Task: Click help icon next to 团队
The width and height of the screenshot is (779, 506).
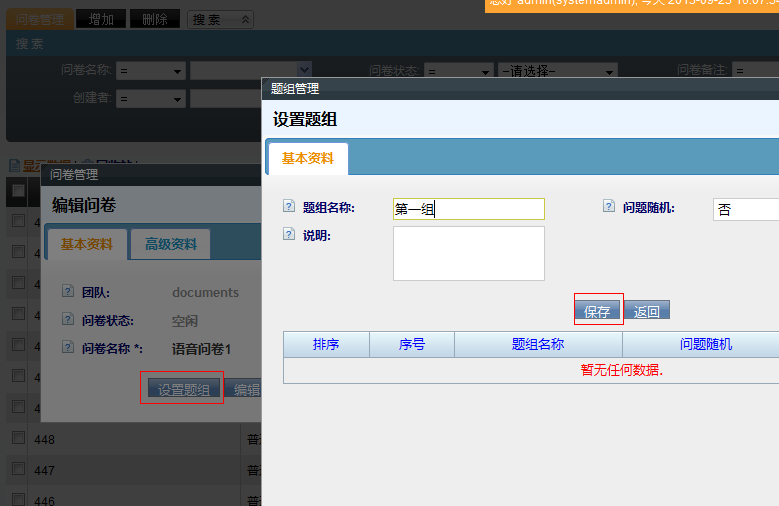Action: click(68, 292)
